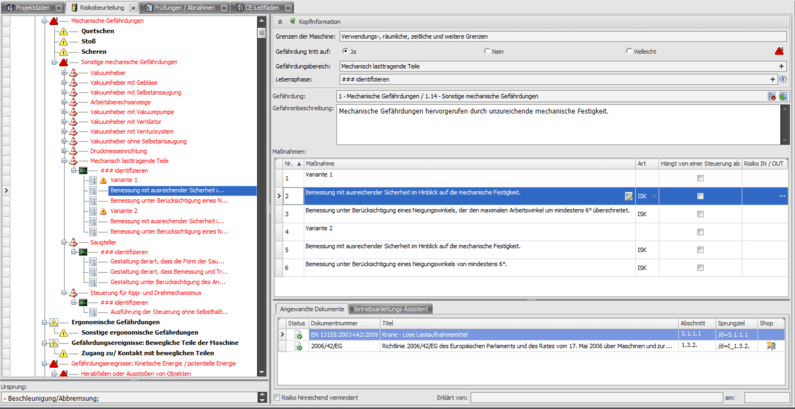Viewport: 795px width, 409px height.
Task: Click the yellow warning icon beside Quetschen
Action: pyautogui.click(x=63, y=31)
